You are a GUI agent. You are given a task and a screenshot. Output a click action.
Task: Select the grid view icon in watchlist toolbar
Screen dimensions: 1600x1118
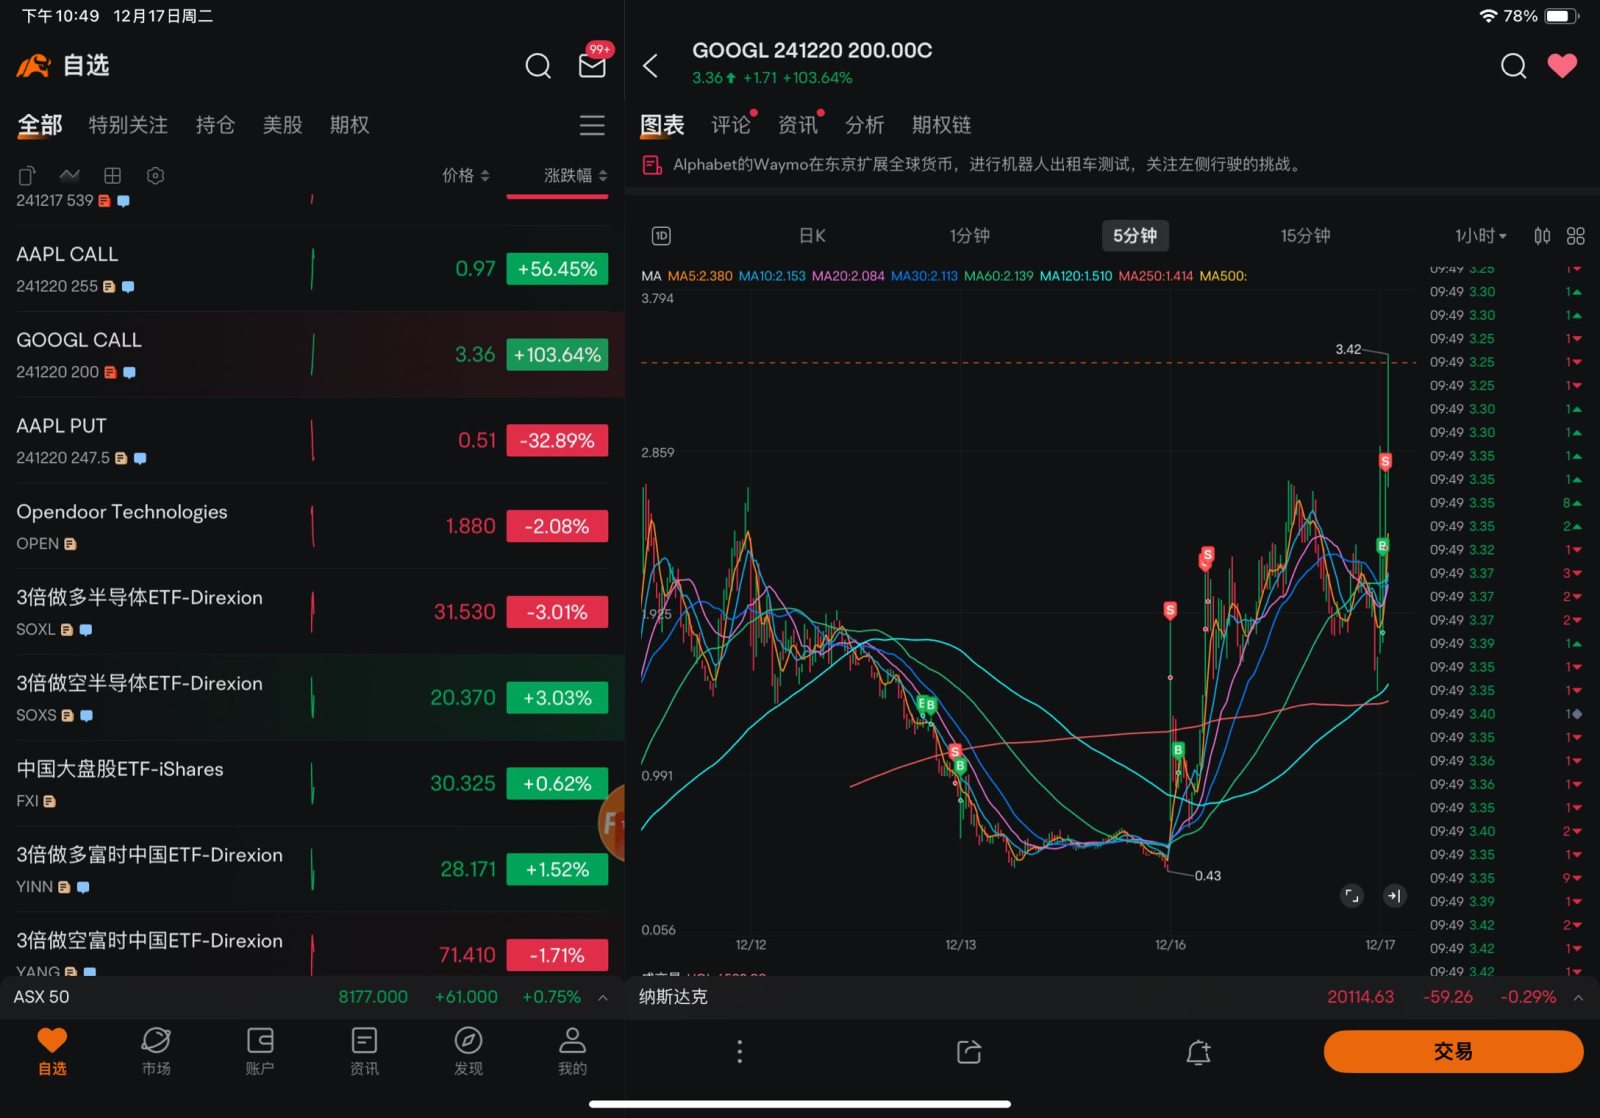click(x=113, y=175)
